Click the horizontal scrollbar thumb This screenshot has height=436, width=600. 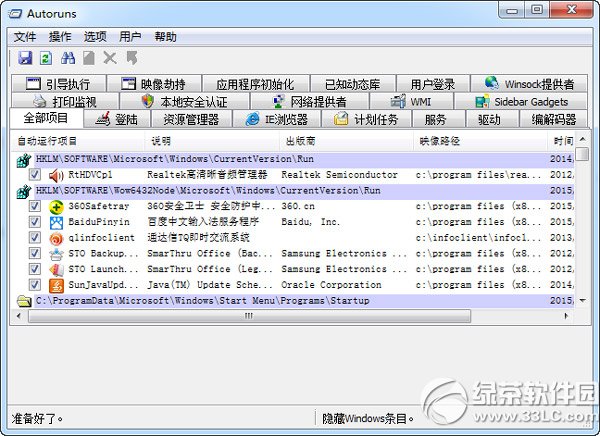click(249, 316)
